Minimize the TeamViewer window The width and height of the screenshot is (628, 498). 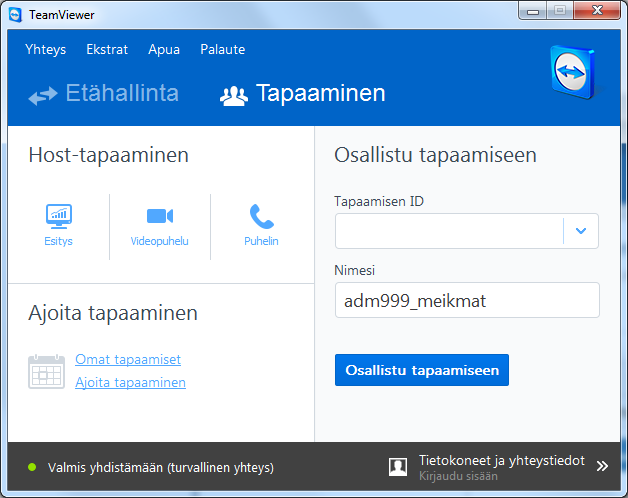pyautogui.click(x=533, y=11)
